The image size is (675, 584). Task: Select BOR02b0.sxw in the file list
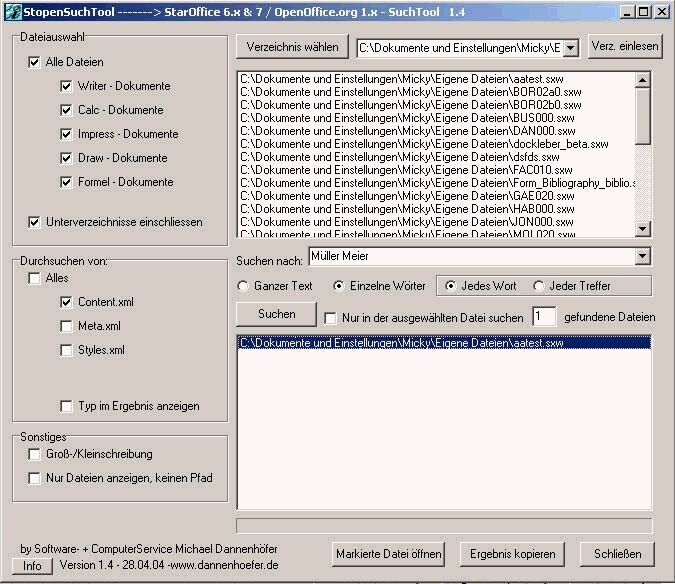click(436, 105)
